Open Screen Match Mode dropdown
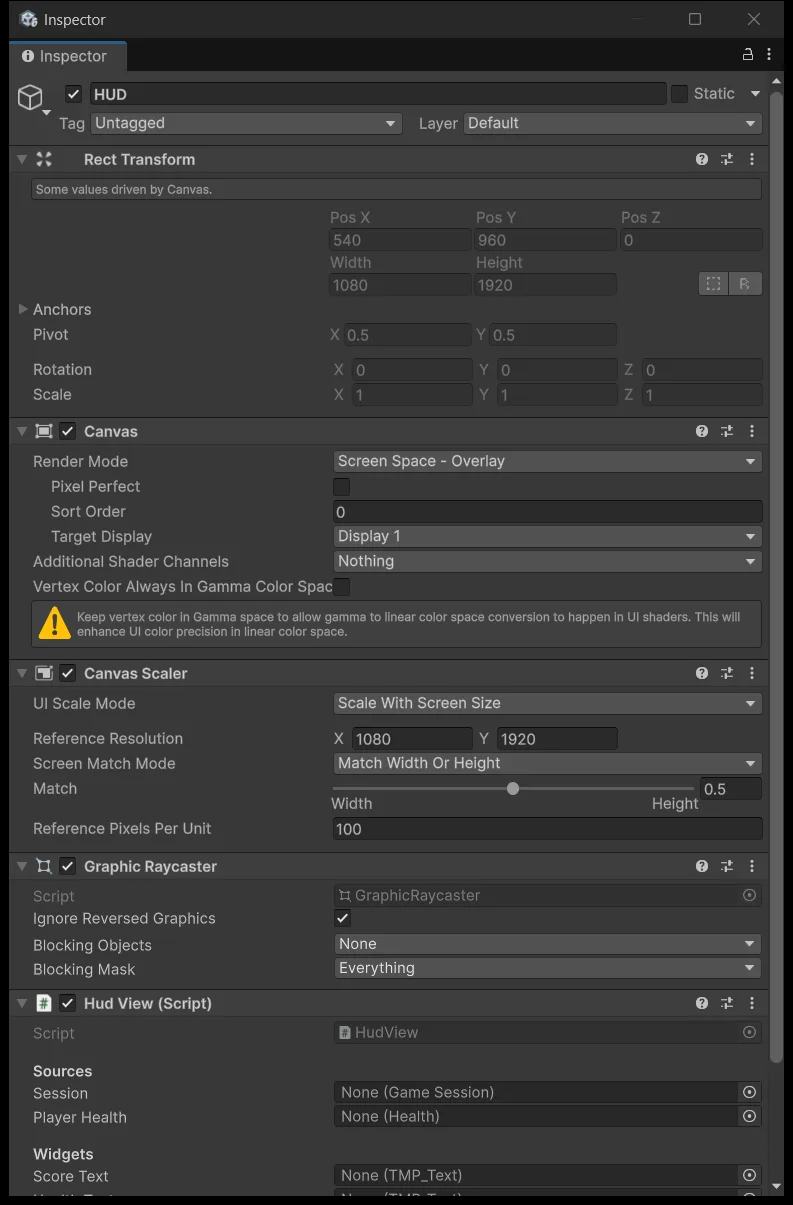This screenshot has height=1205, width=793. pyautogui.click(x=547, y=763)
